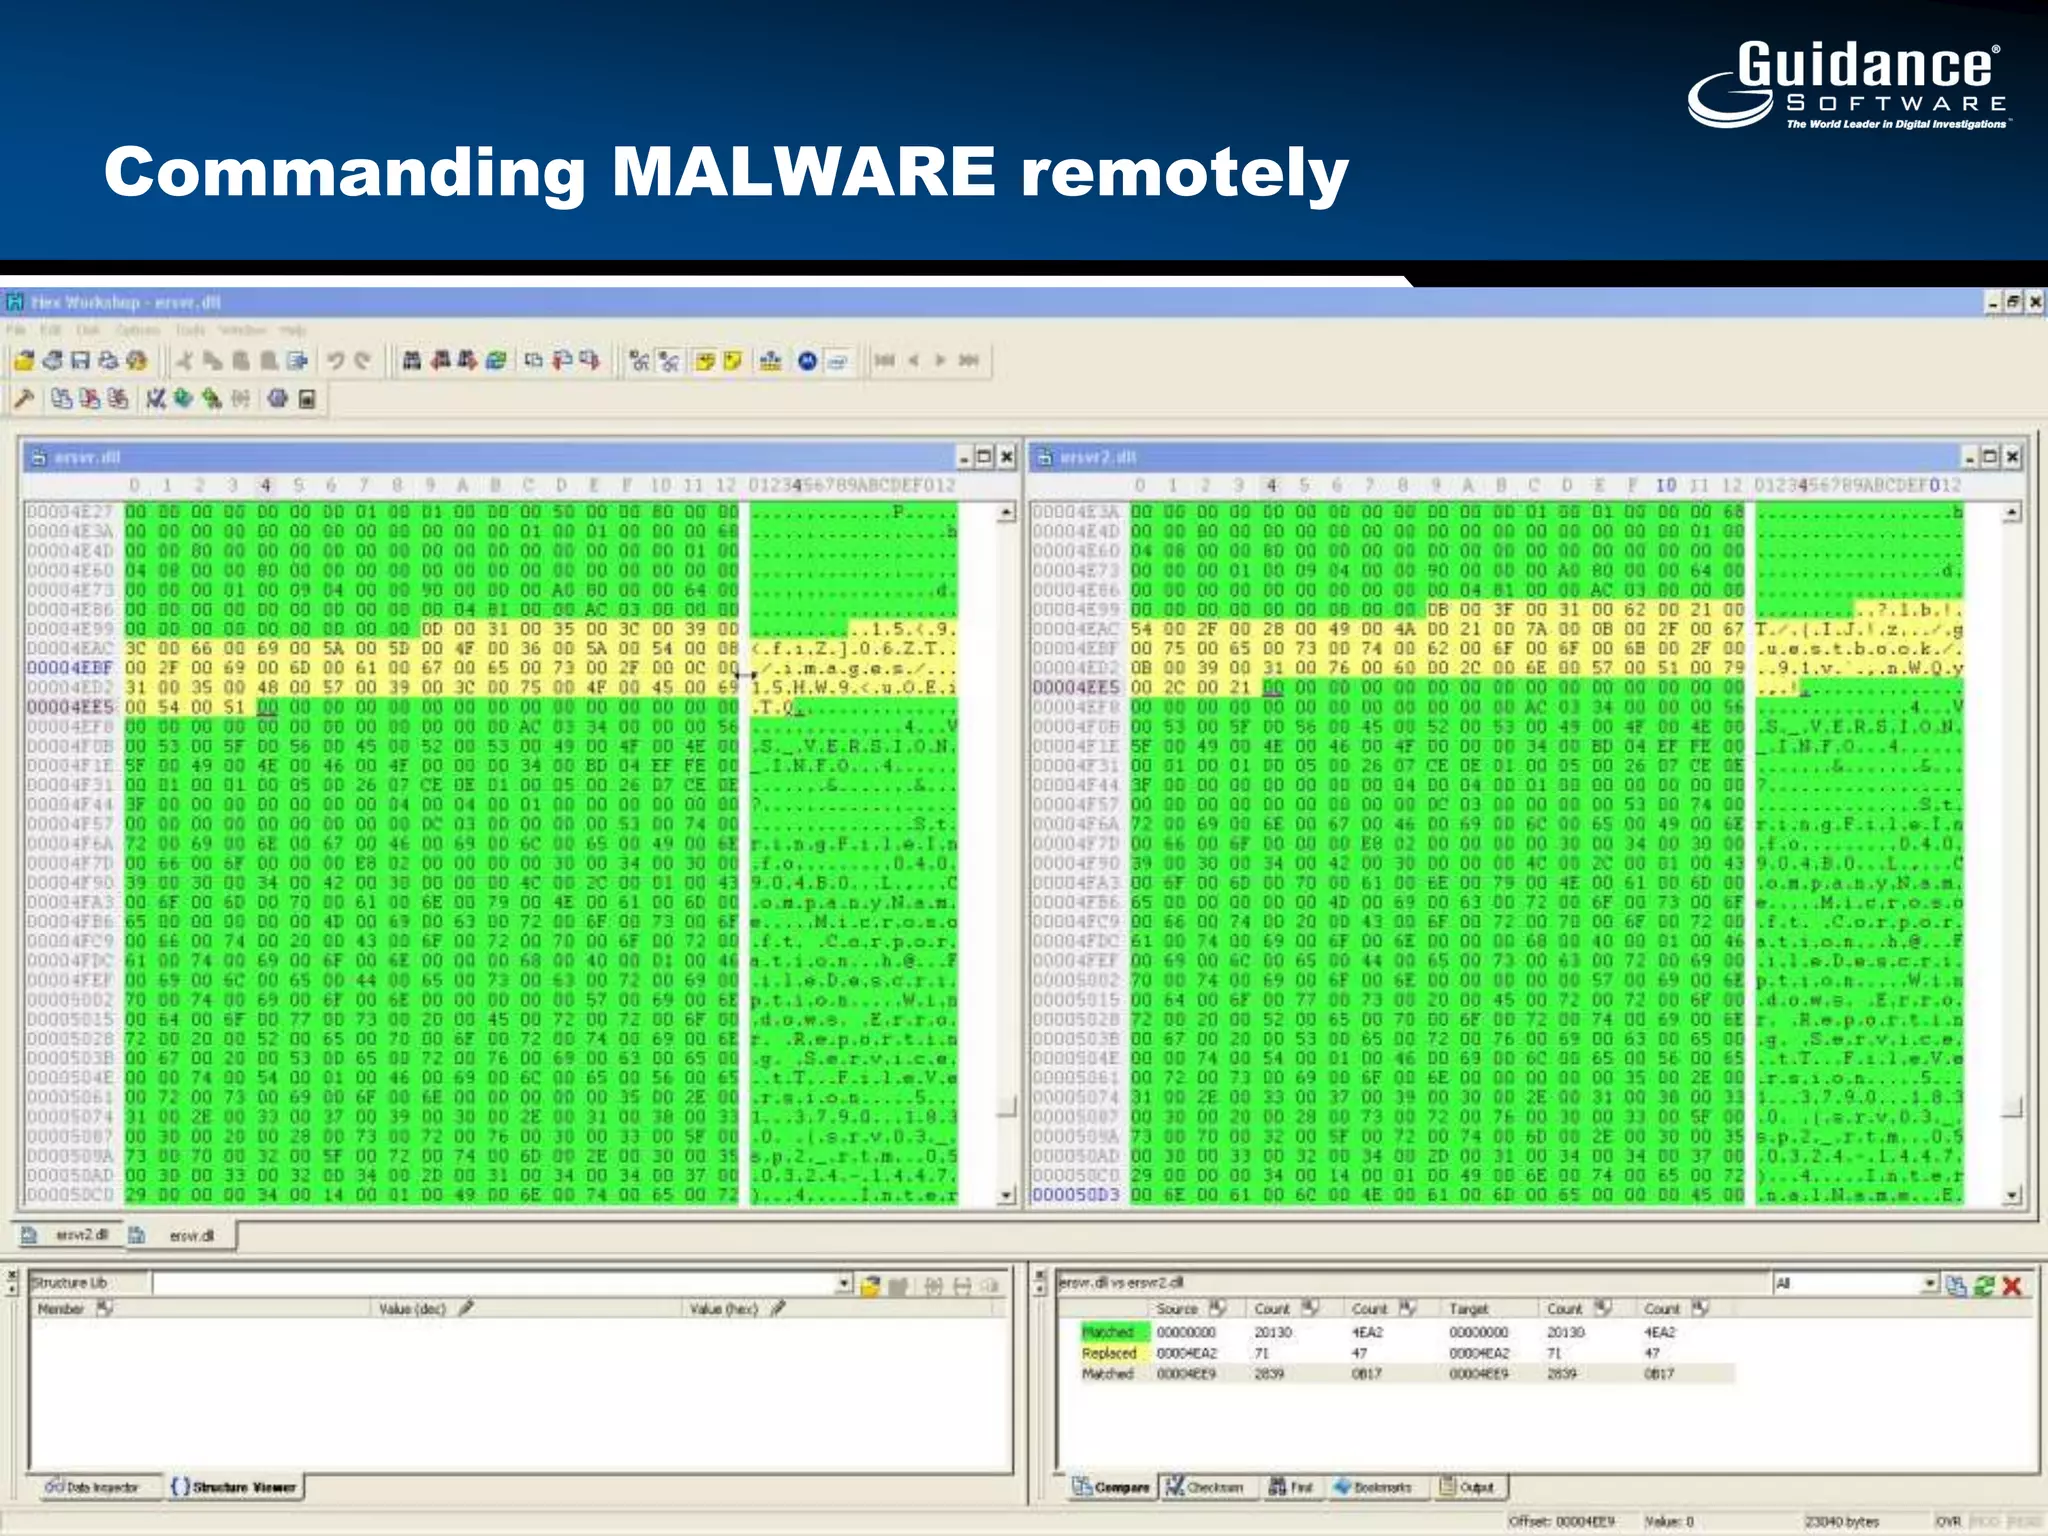The image size is (2048, 1536).
Task: Click the green recompare refresh icon
Action: pos(1985,1285)
